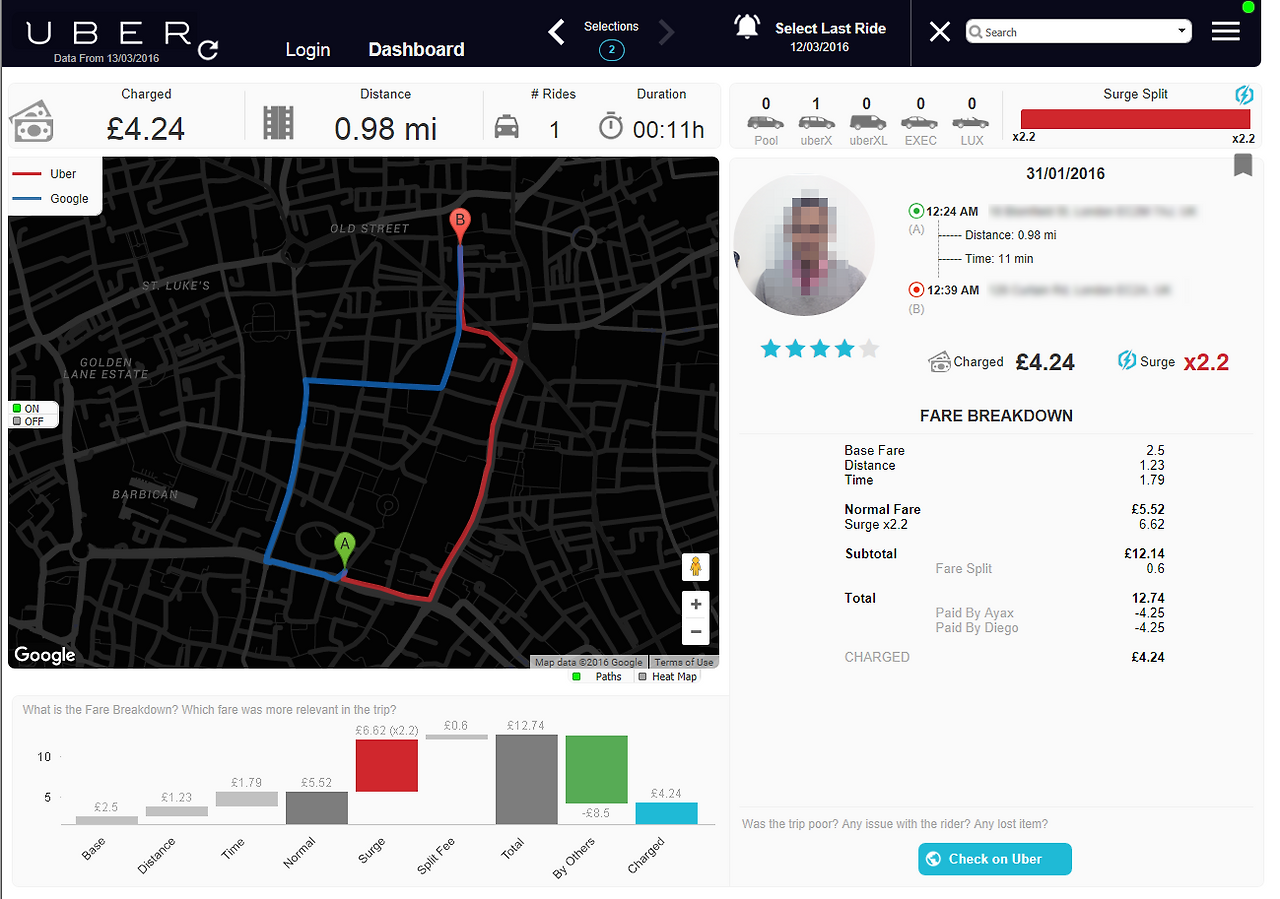The width and height of the screenshot is (1280, 899).
Task: Enable the Paths map mode
Action: point(597,677)
